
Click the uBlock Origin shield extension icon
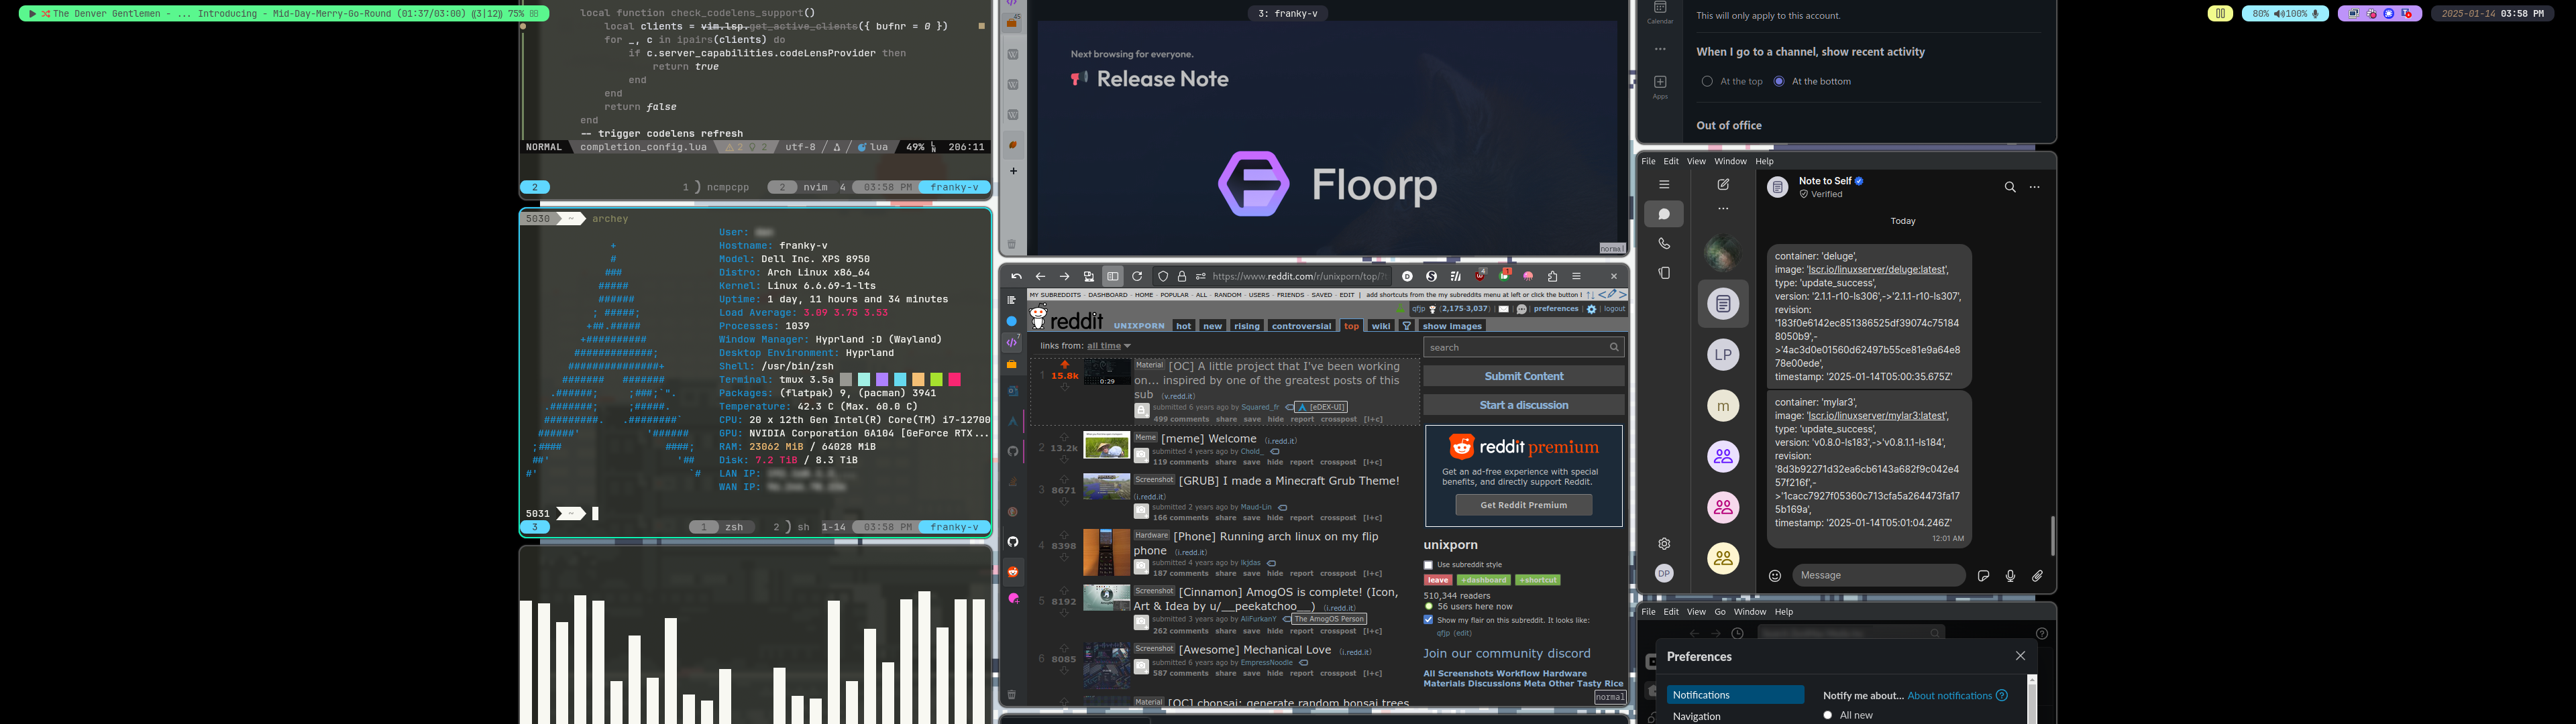1481,276
